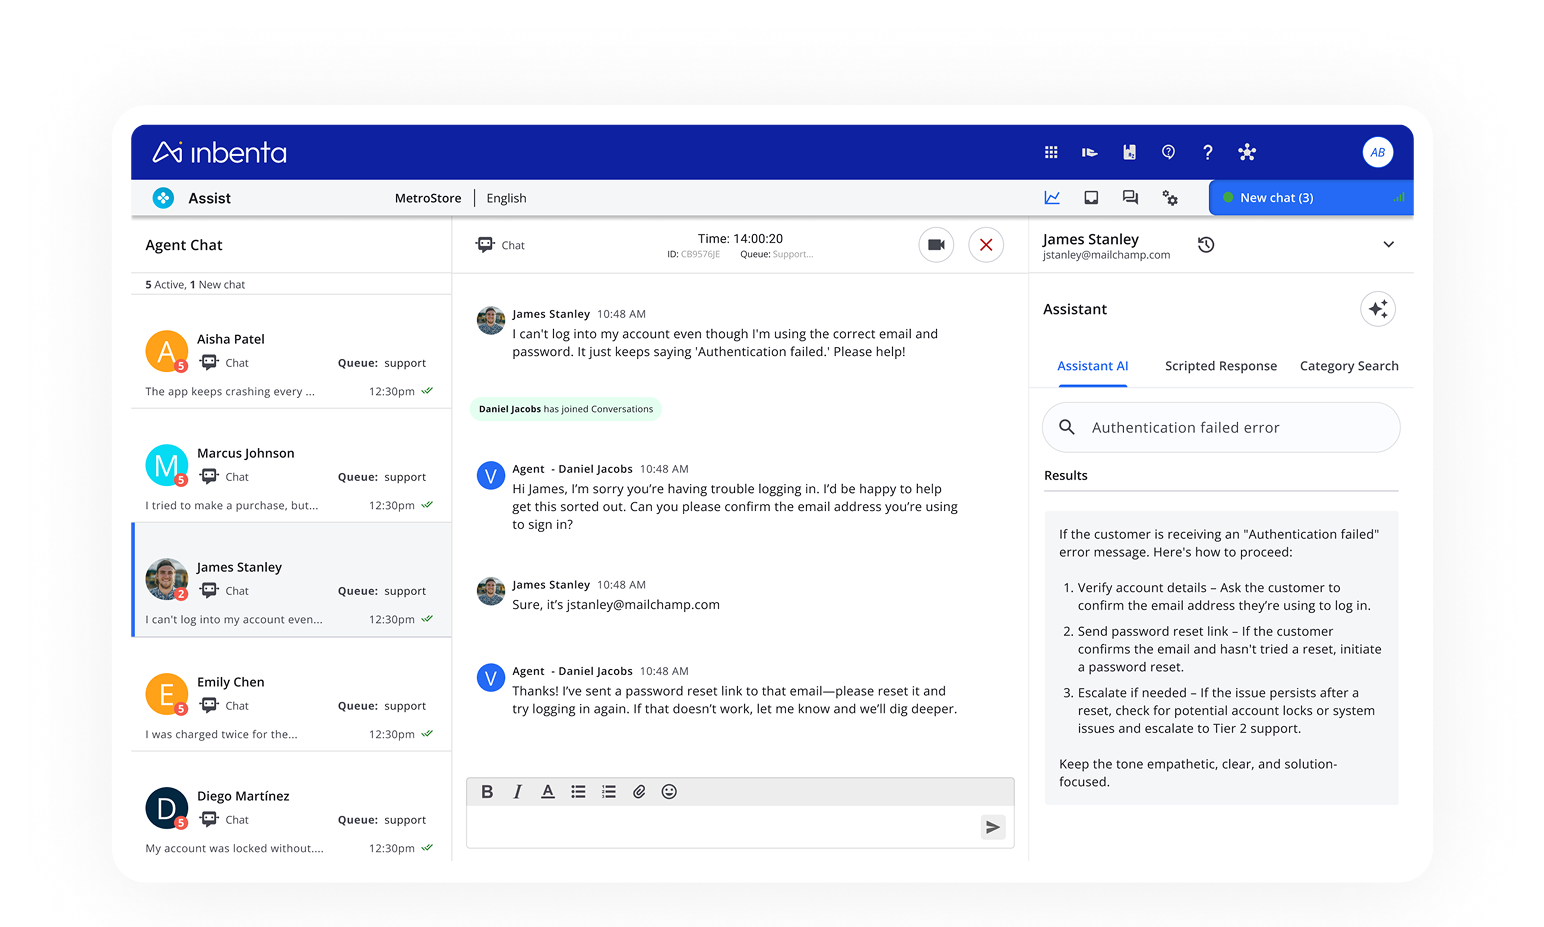Open the Category Search tab
The width and height of the screenshot is (1544, 927).
pos(1348,366)
